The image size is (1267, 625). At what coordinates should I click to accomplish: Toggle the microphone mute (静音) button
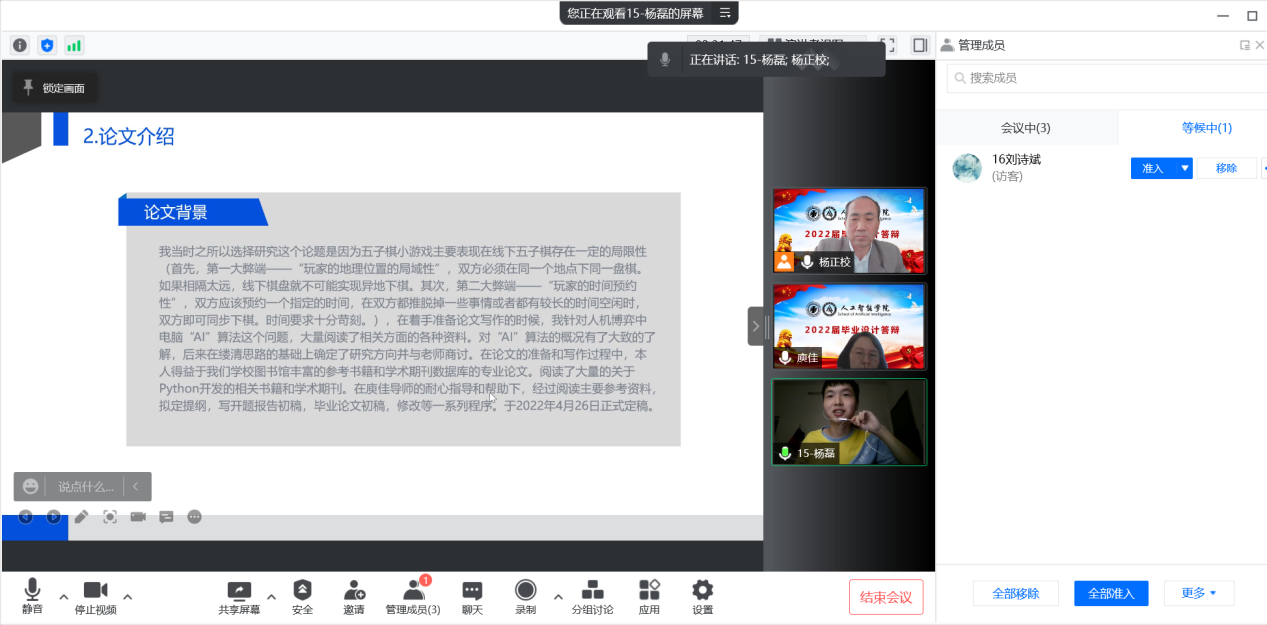pos(32,591)
